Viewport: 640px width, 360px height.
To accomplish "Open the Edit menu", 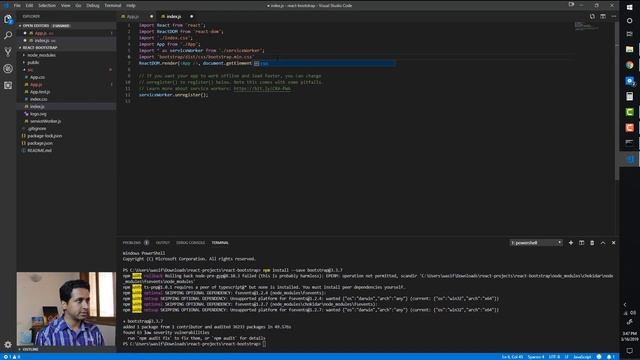I will (29, 6).
